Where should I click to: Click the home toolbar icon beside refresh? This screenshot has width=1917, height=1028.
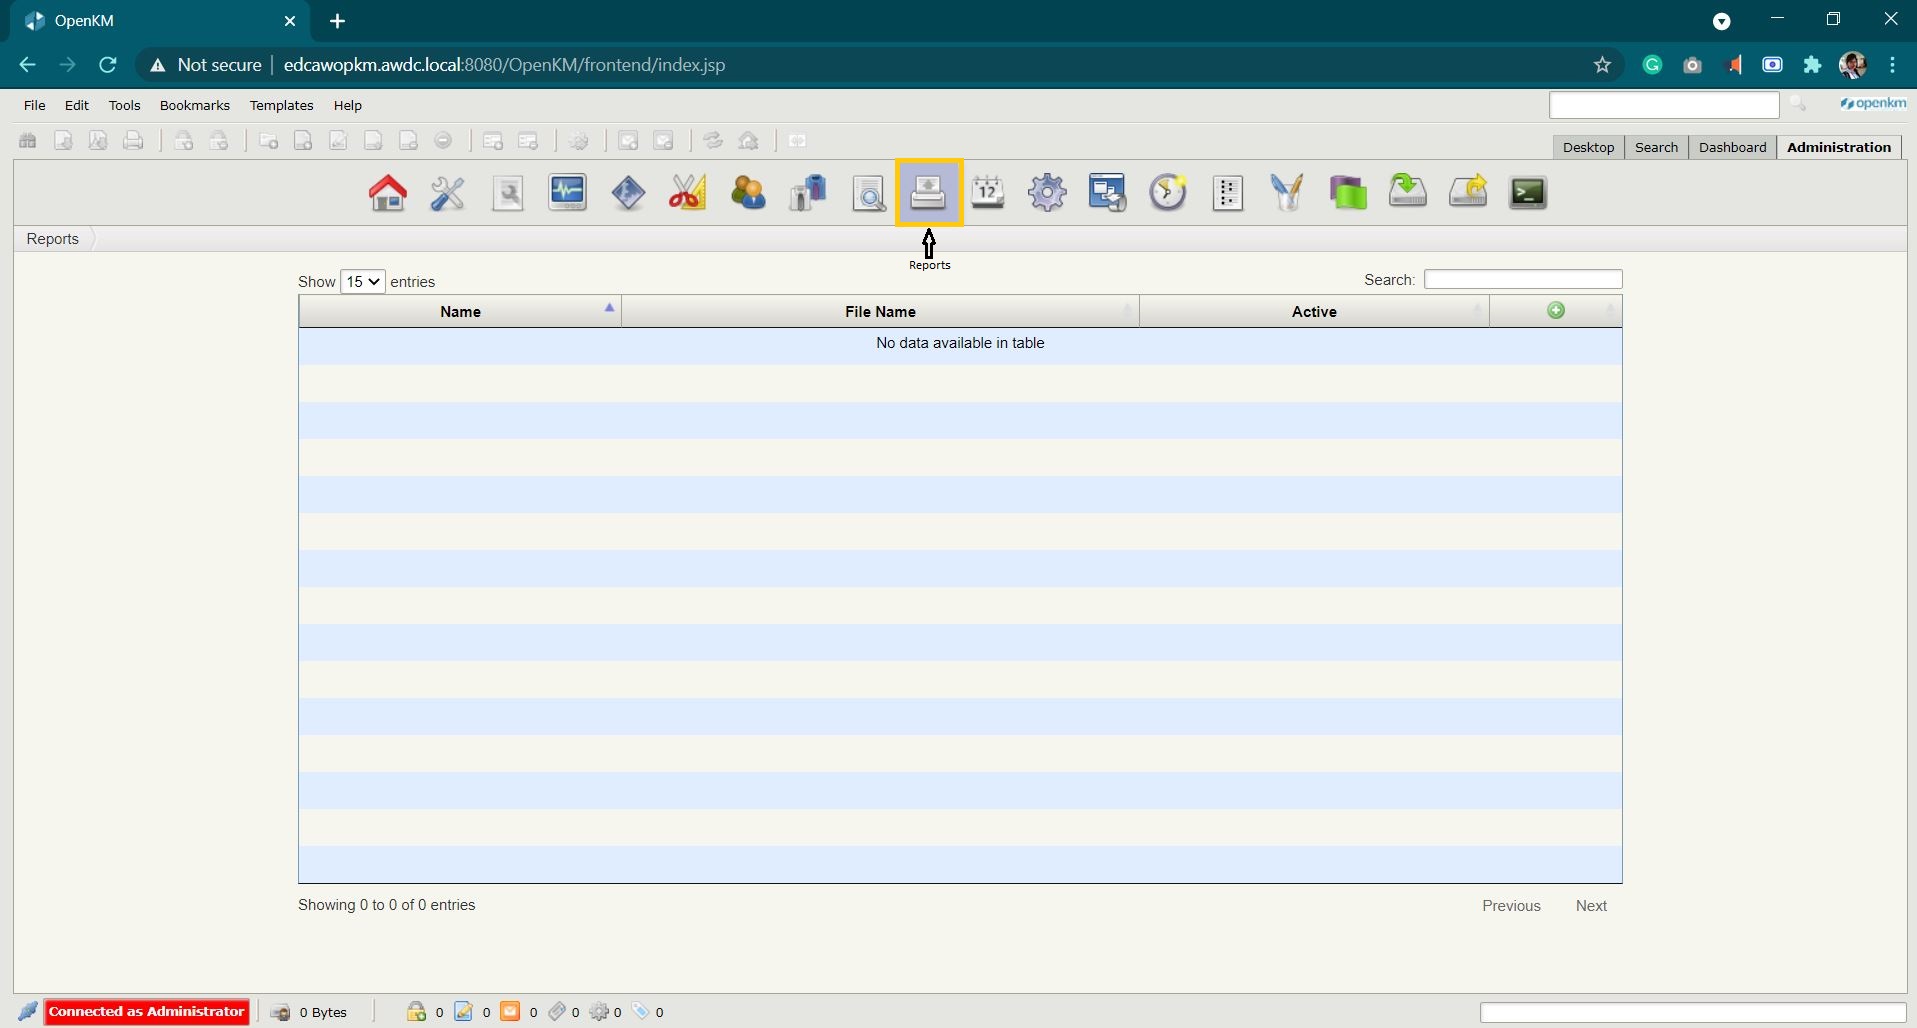pos(748,141)
